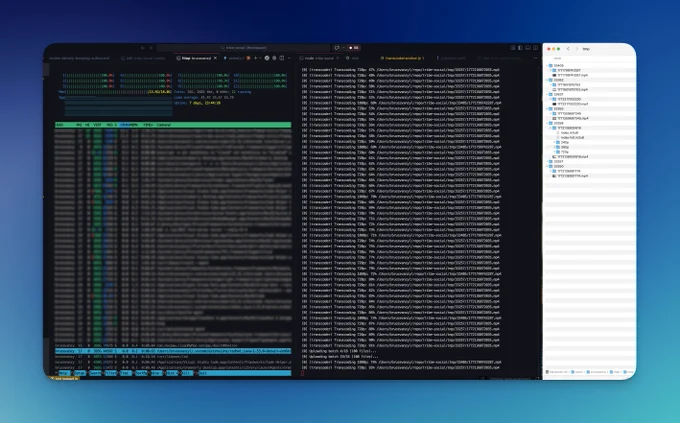Click Filter in the htop function bar
The height and width of the screenshot is (423, 680).
(x=110, y=373)
